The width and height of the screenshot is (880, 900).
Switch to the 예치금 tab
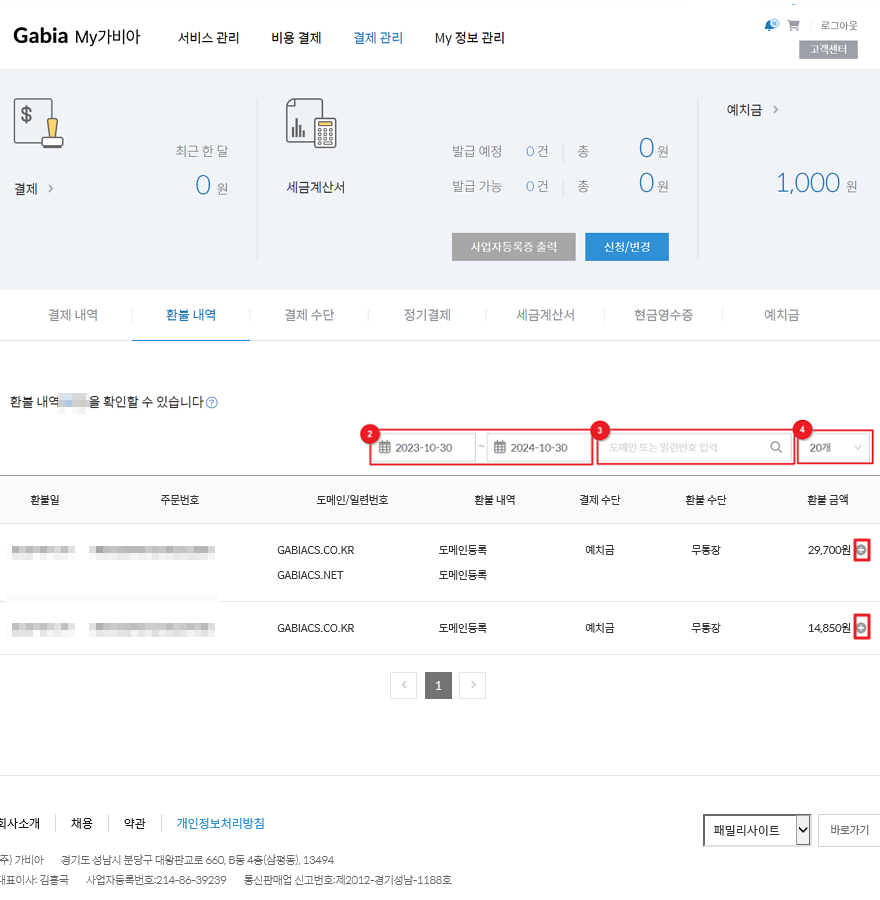coord(781,315)
